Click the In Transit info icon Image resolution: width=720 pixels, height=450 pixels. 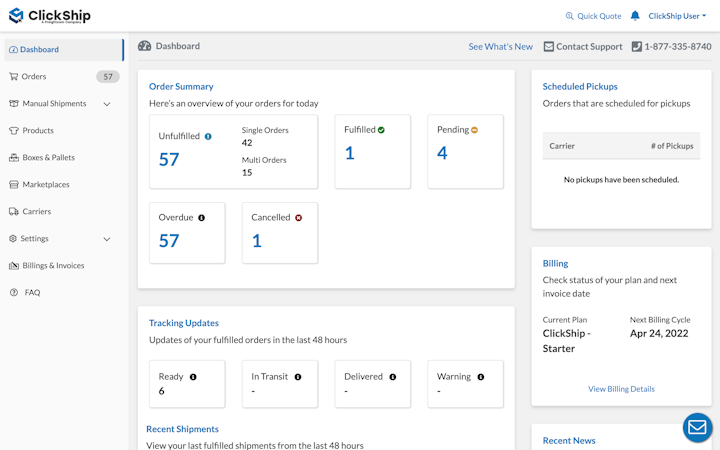pos(298,377)
